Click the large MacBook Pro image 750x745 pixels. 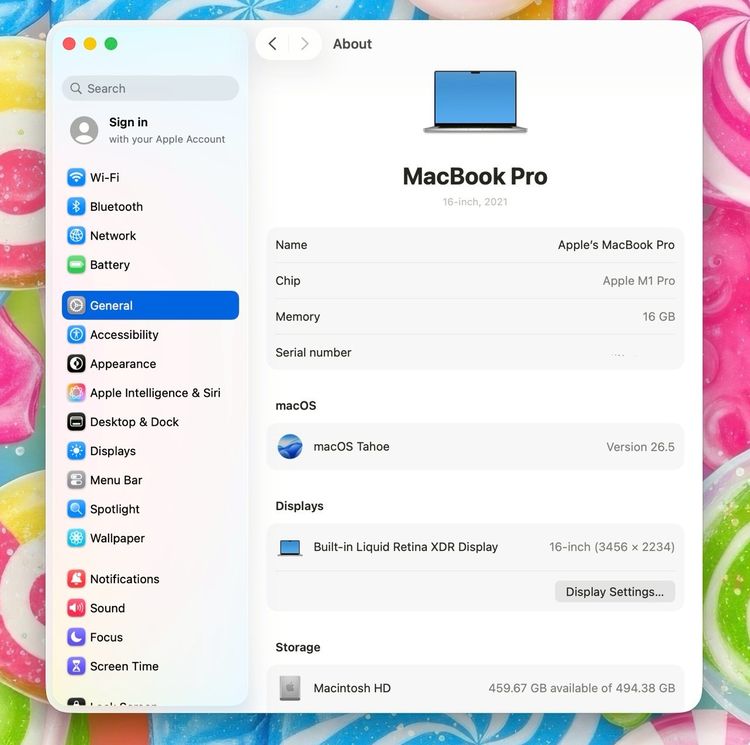point(475,102)
